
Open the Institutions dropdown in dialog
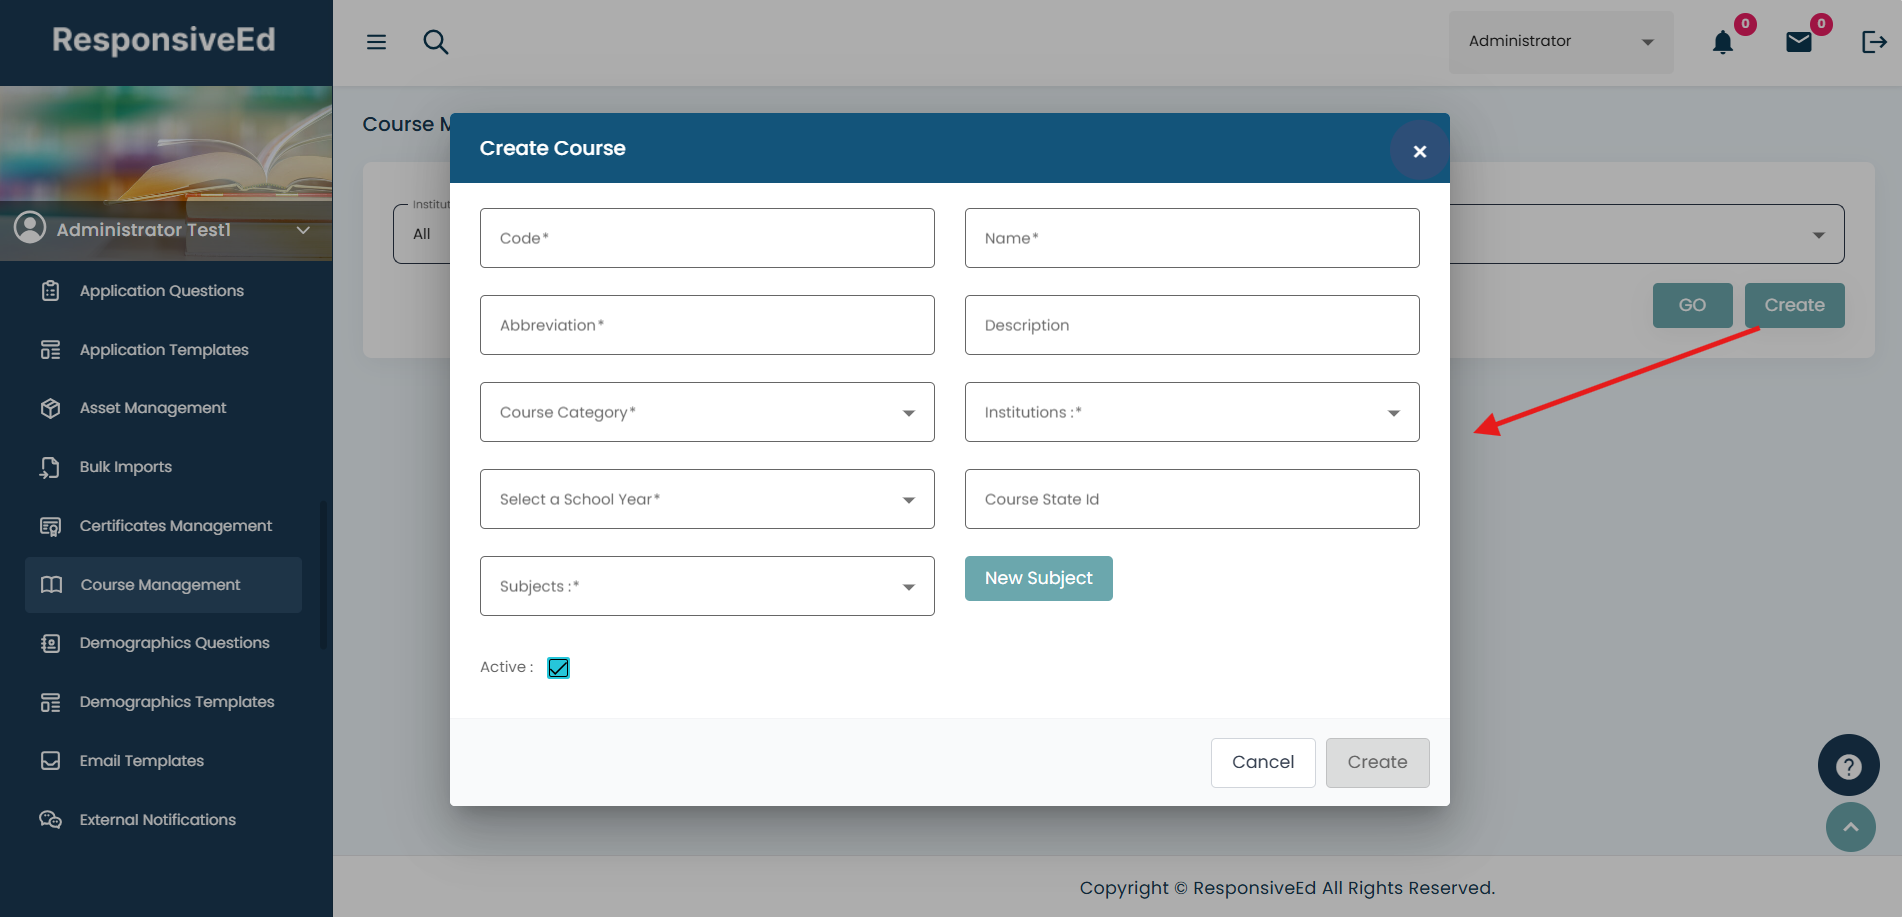click(x=1191, y=412)
